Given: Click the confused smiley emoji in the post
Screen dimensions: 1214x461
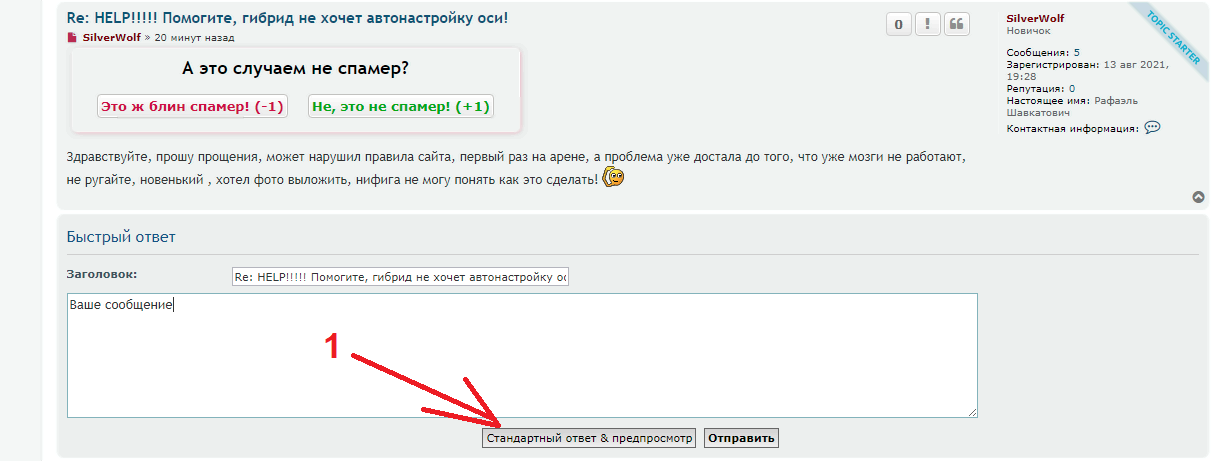Looking at the screenshot, I should pos(614,178).
